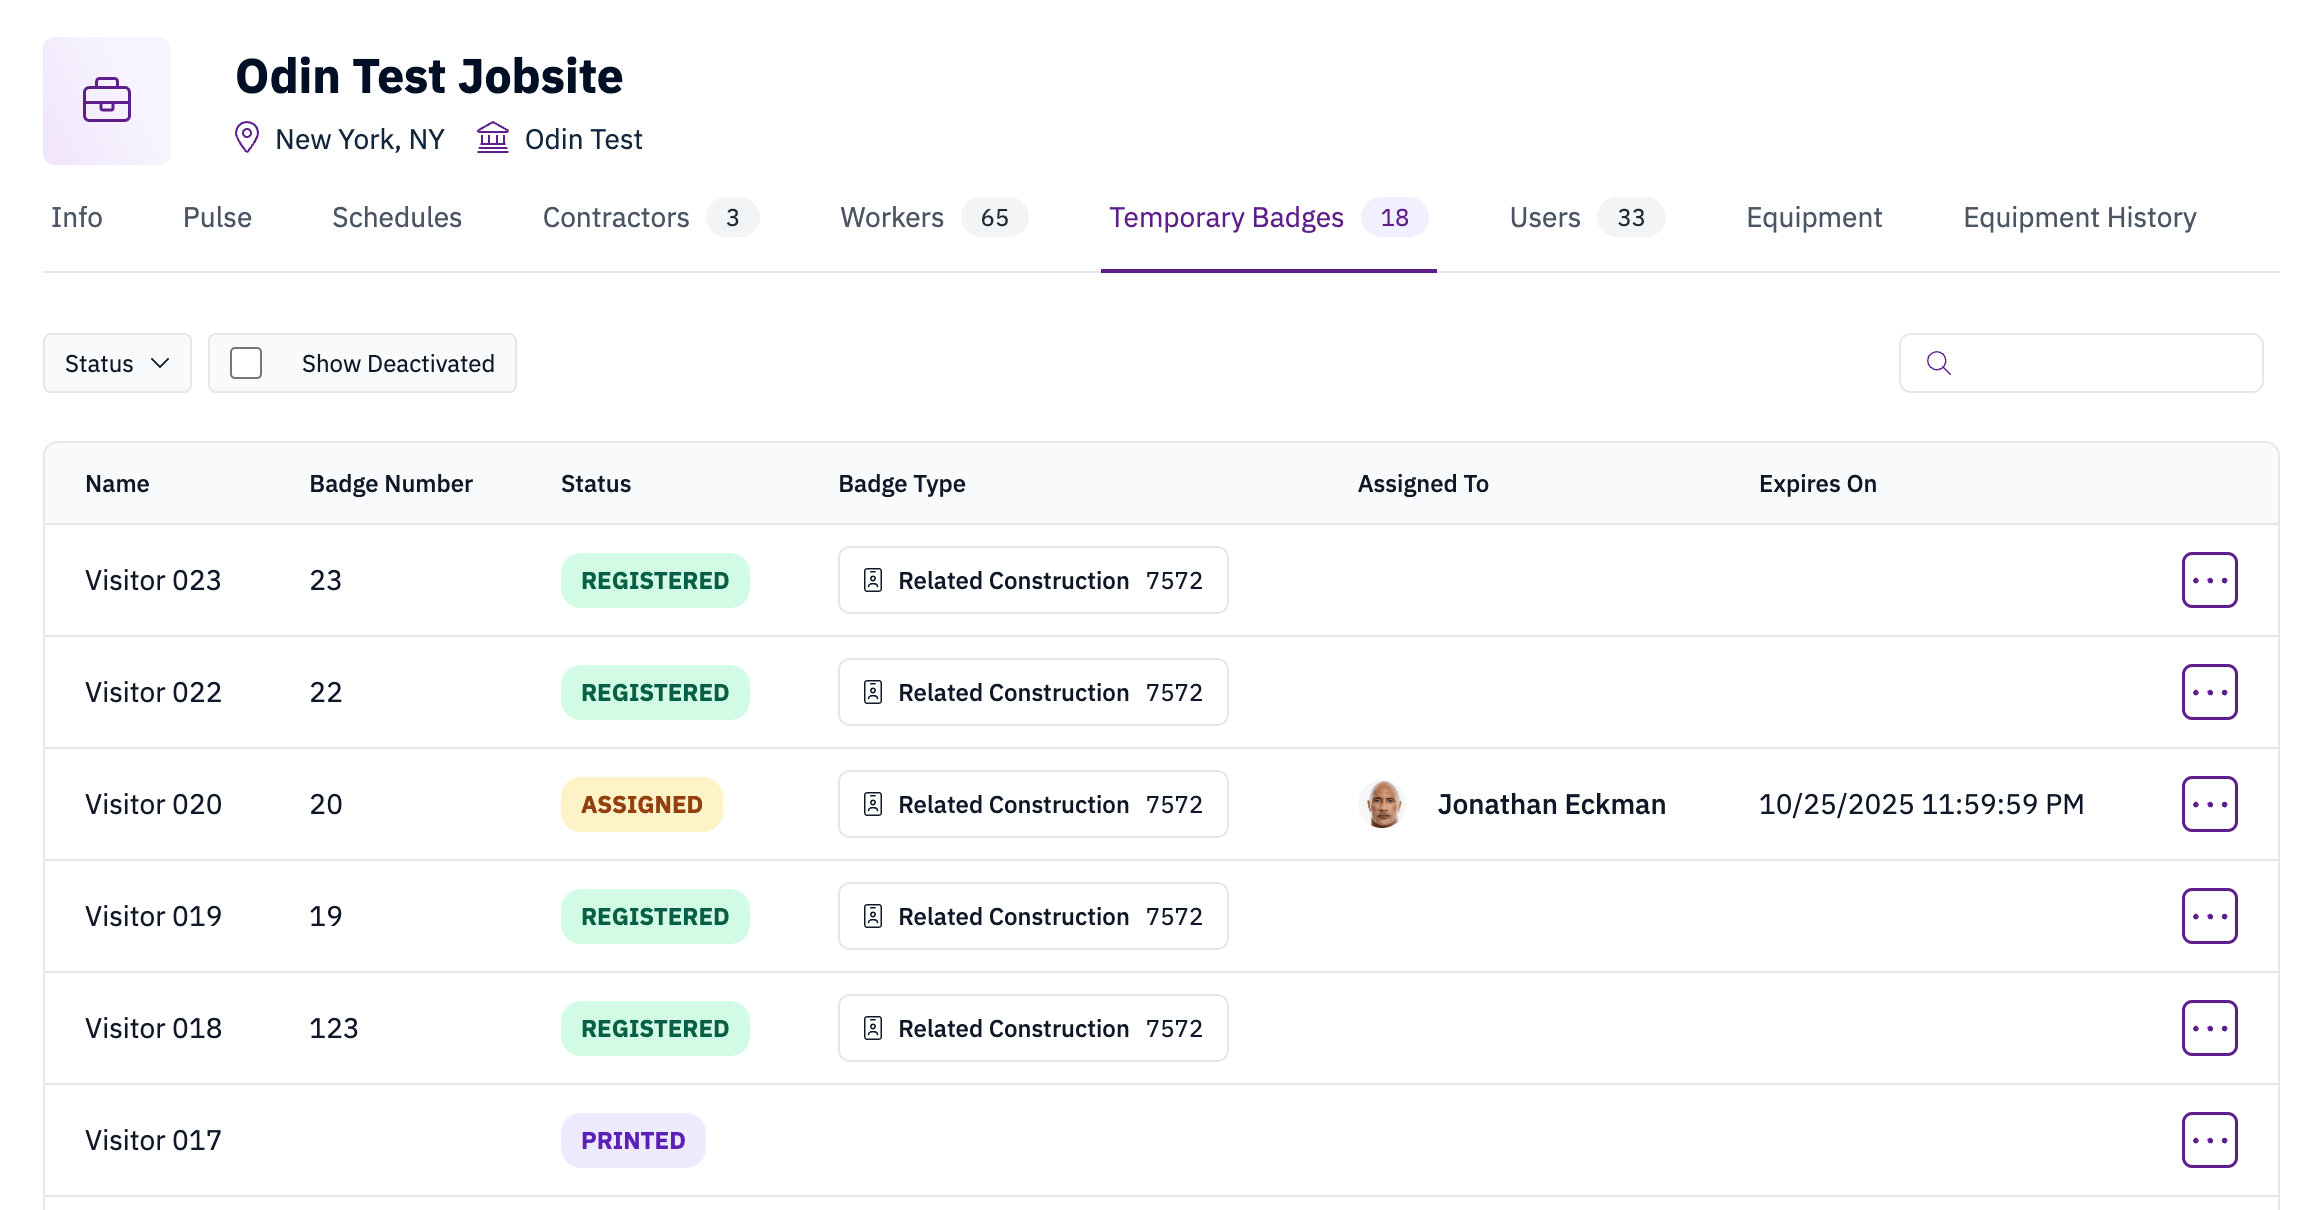Click badge icon in Visitor 018 badge type
2300x1210 pixels.
873,1028
